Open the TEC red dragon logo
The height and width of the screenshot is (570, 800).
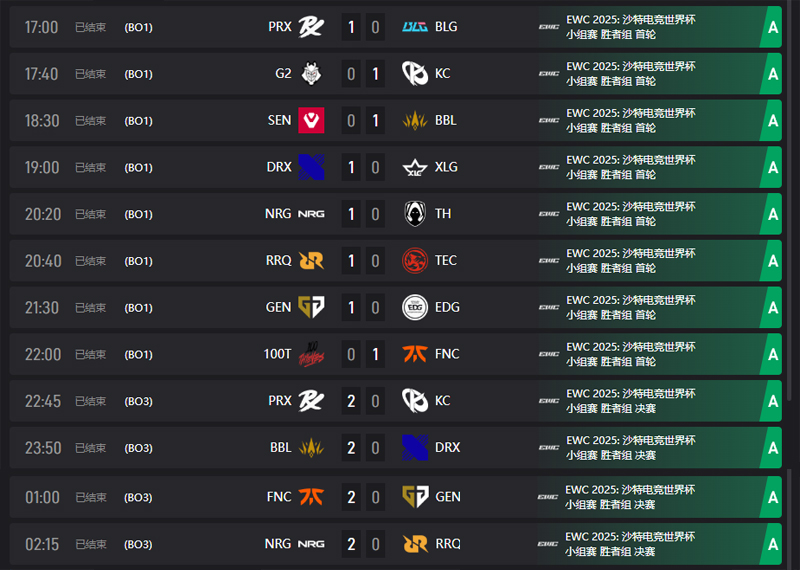tap(415, 261)
